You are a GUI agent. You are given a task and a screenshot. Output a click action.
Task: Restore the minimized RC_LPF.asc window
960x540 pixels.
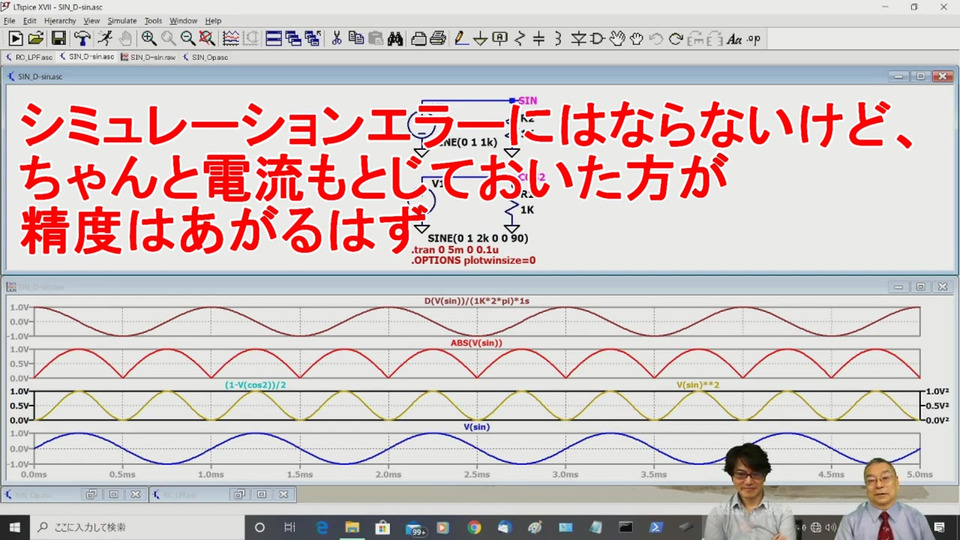[239, 494]
